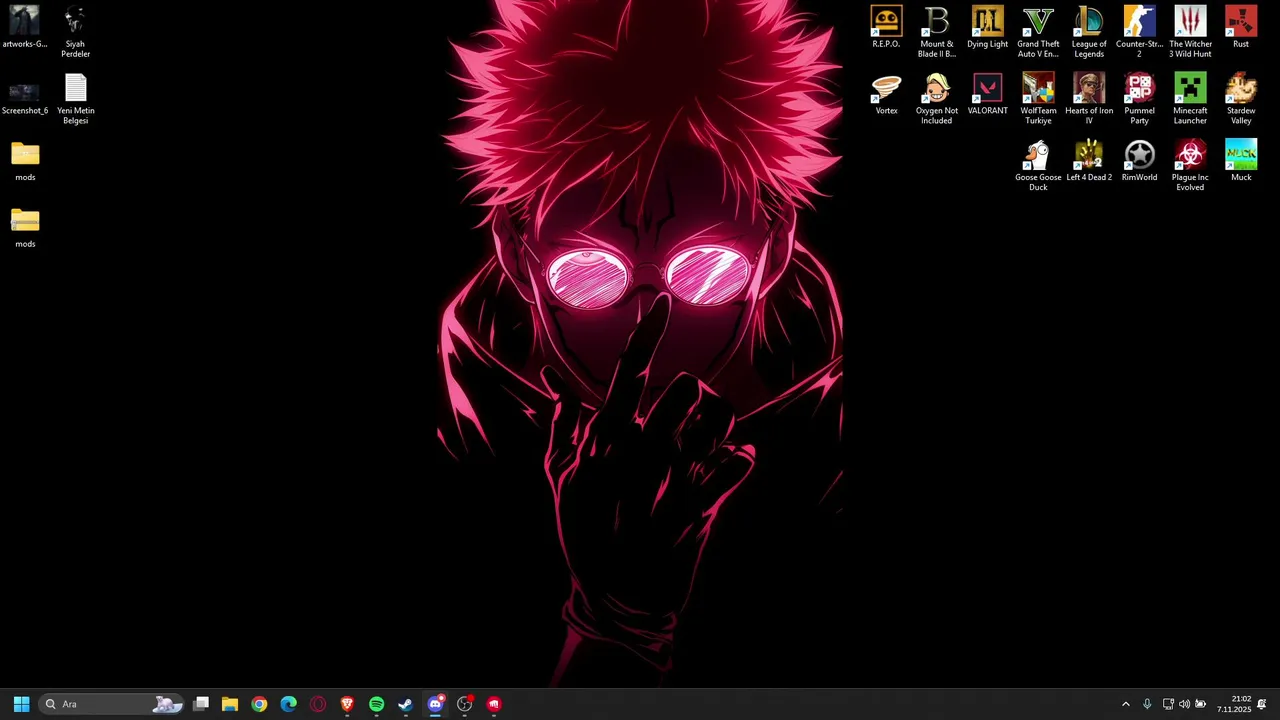Open Microsoft Edge from the taskbar
The width and height of the screenshot is (1280, 720).
289,704
